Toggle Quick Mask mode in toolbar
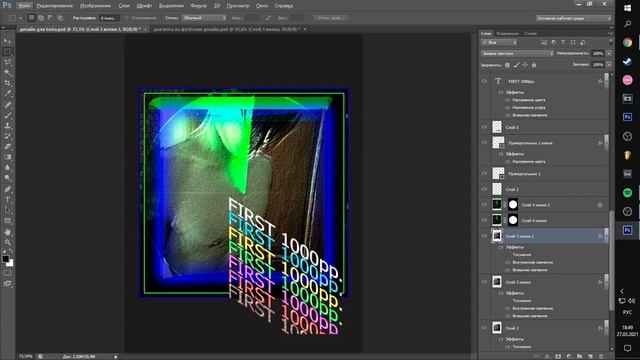The height and width of the screenshot is (360, 640). pyautogui.click(x=7, y=273)
